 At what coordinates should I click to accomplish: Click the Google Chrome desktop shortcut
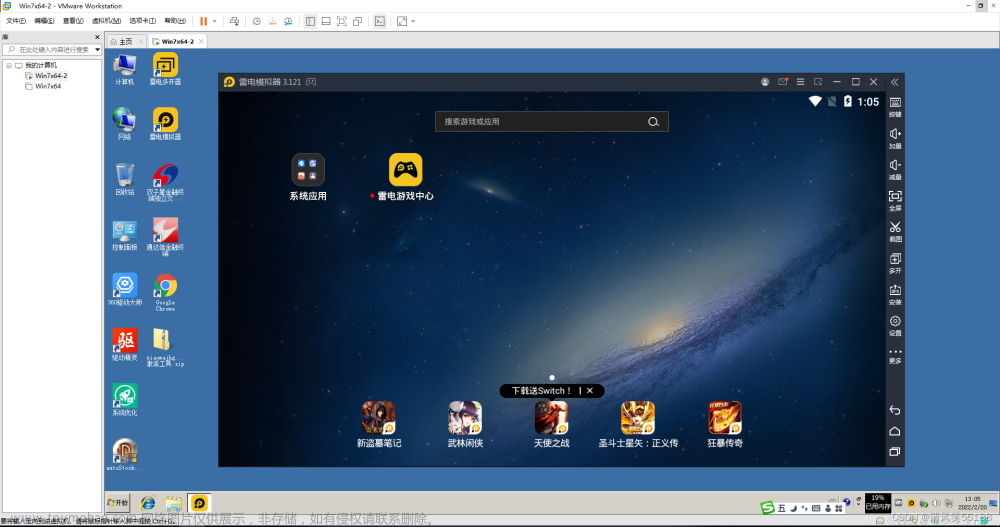pos(165,292)
